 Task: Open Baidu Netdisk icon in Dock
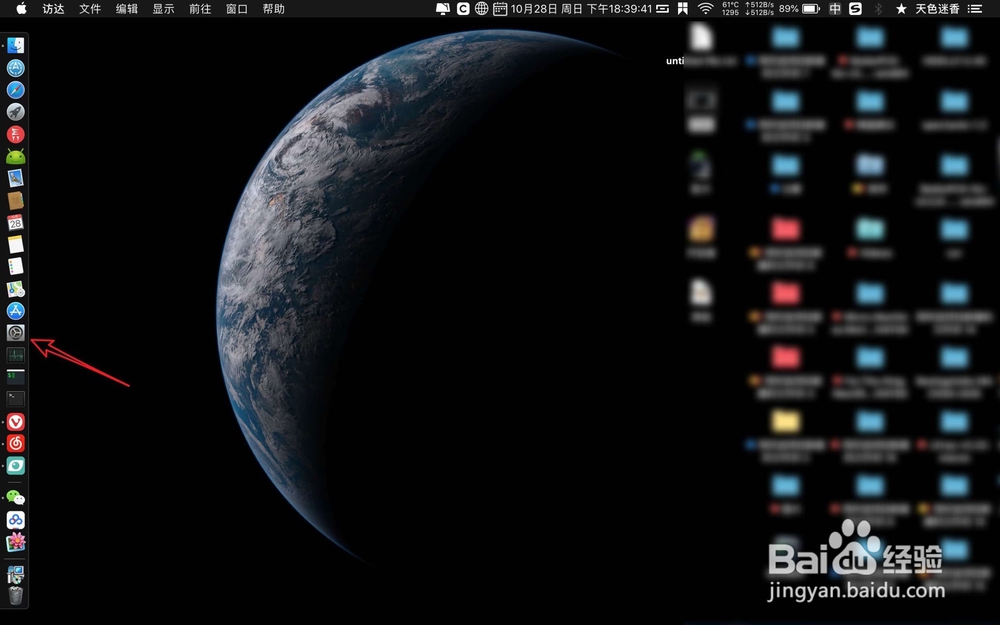pos(16,520)
